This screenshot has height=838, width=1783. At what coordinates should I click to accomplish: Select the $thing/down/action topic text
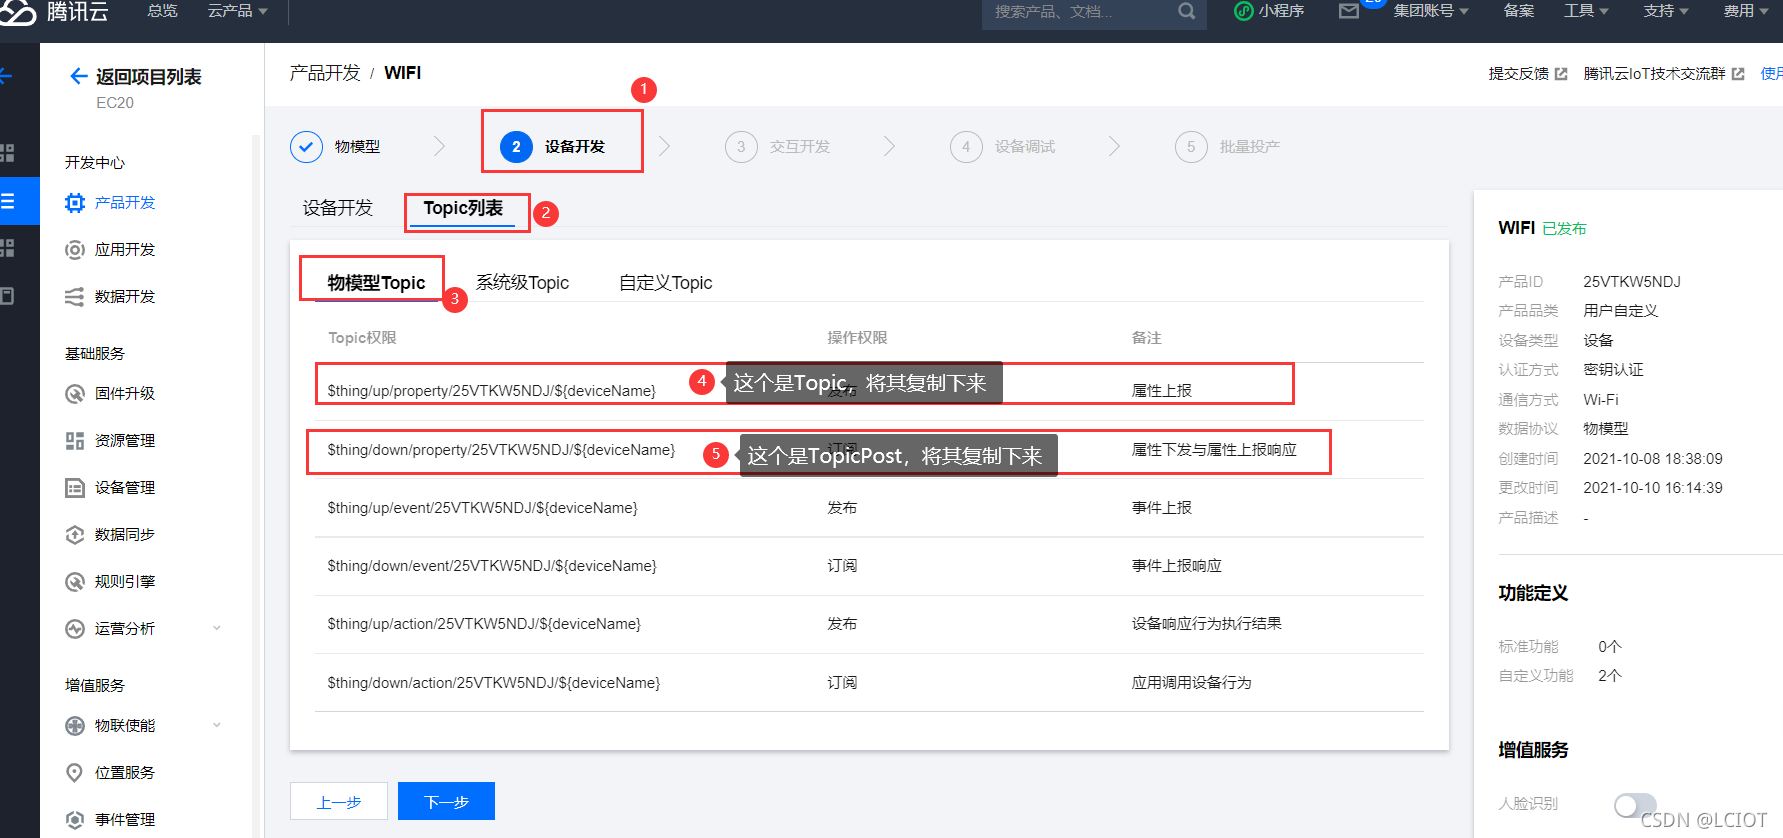coord(494,683)
